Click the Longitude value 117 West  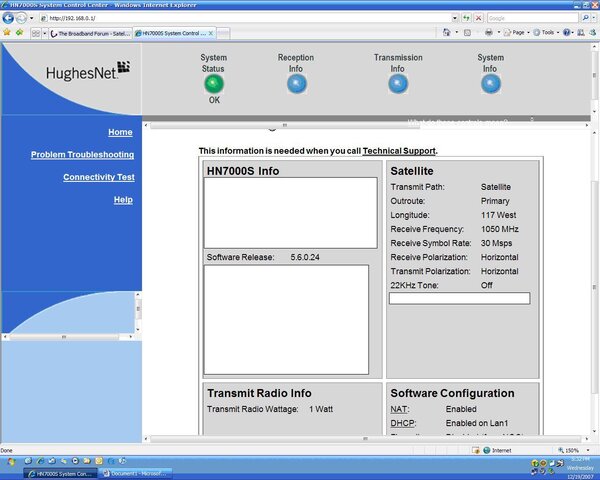click(x=499, y=215)
